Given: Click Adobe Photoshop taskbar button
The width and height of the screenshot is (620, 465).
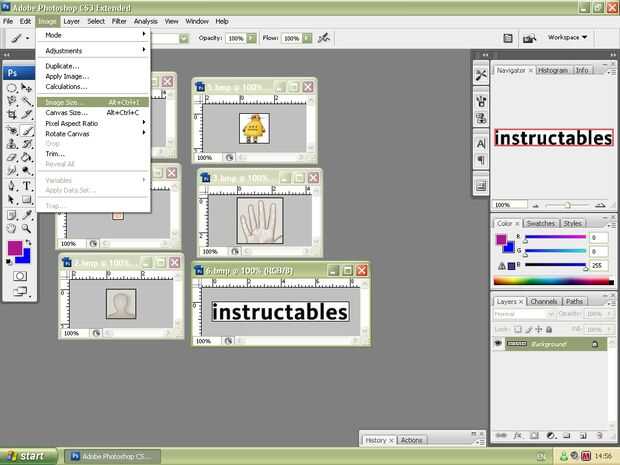Looking at the screenshot, I should 112,456.
